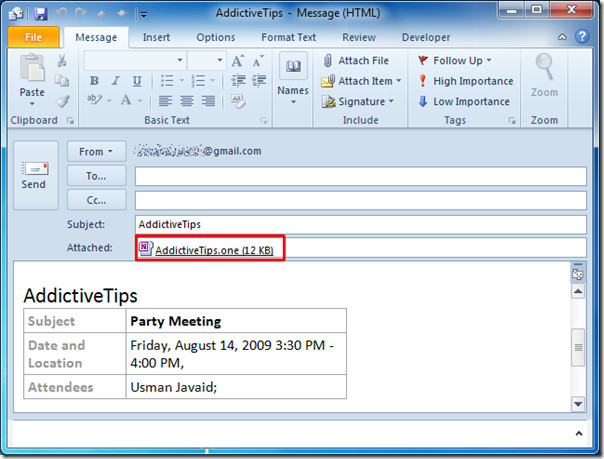Open Tags dialog launcher

pos(512,121)
